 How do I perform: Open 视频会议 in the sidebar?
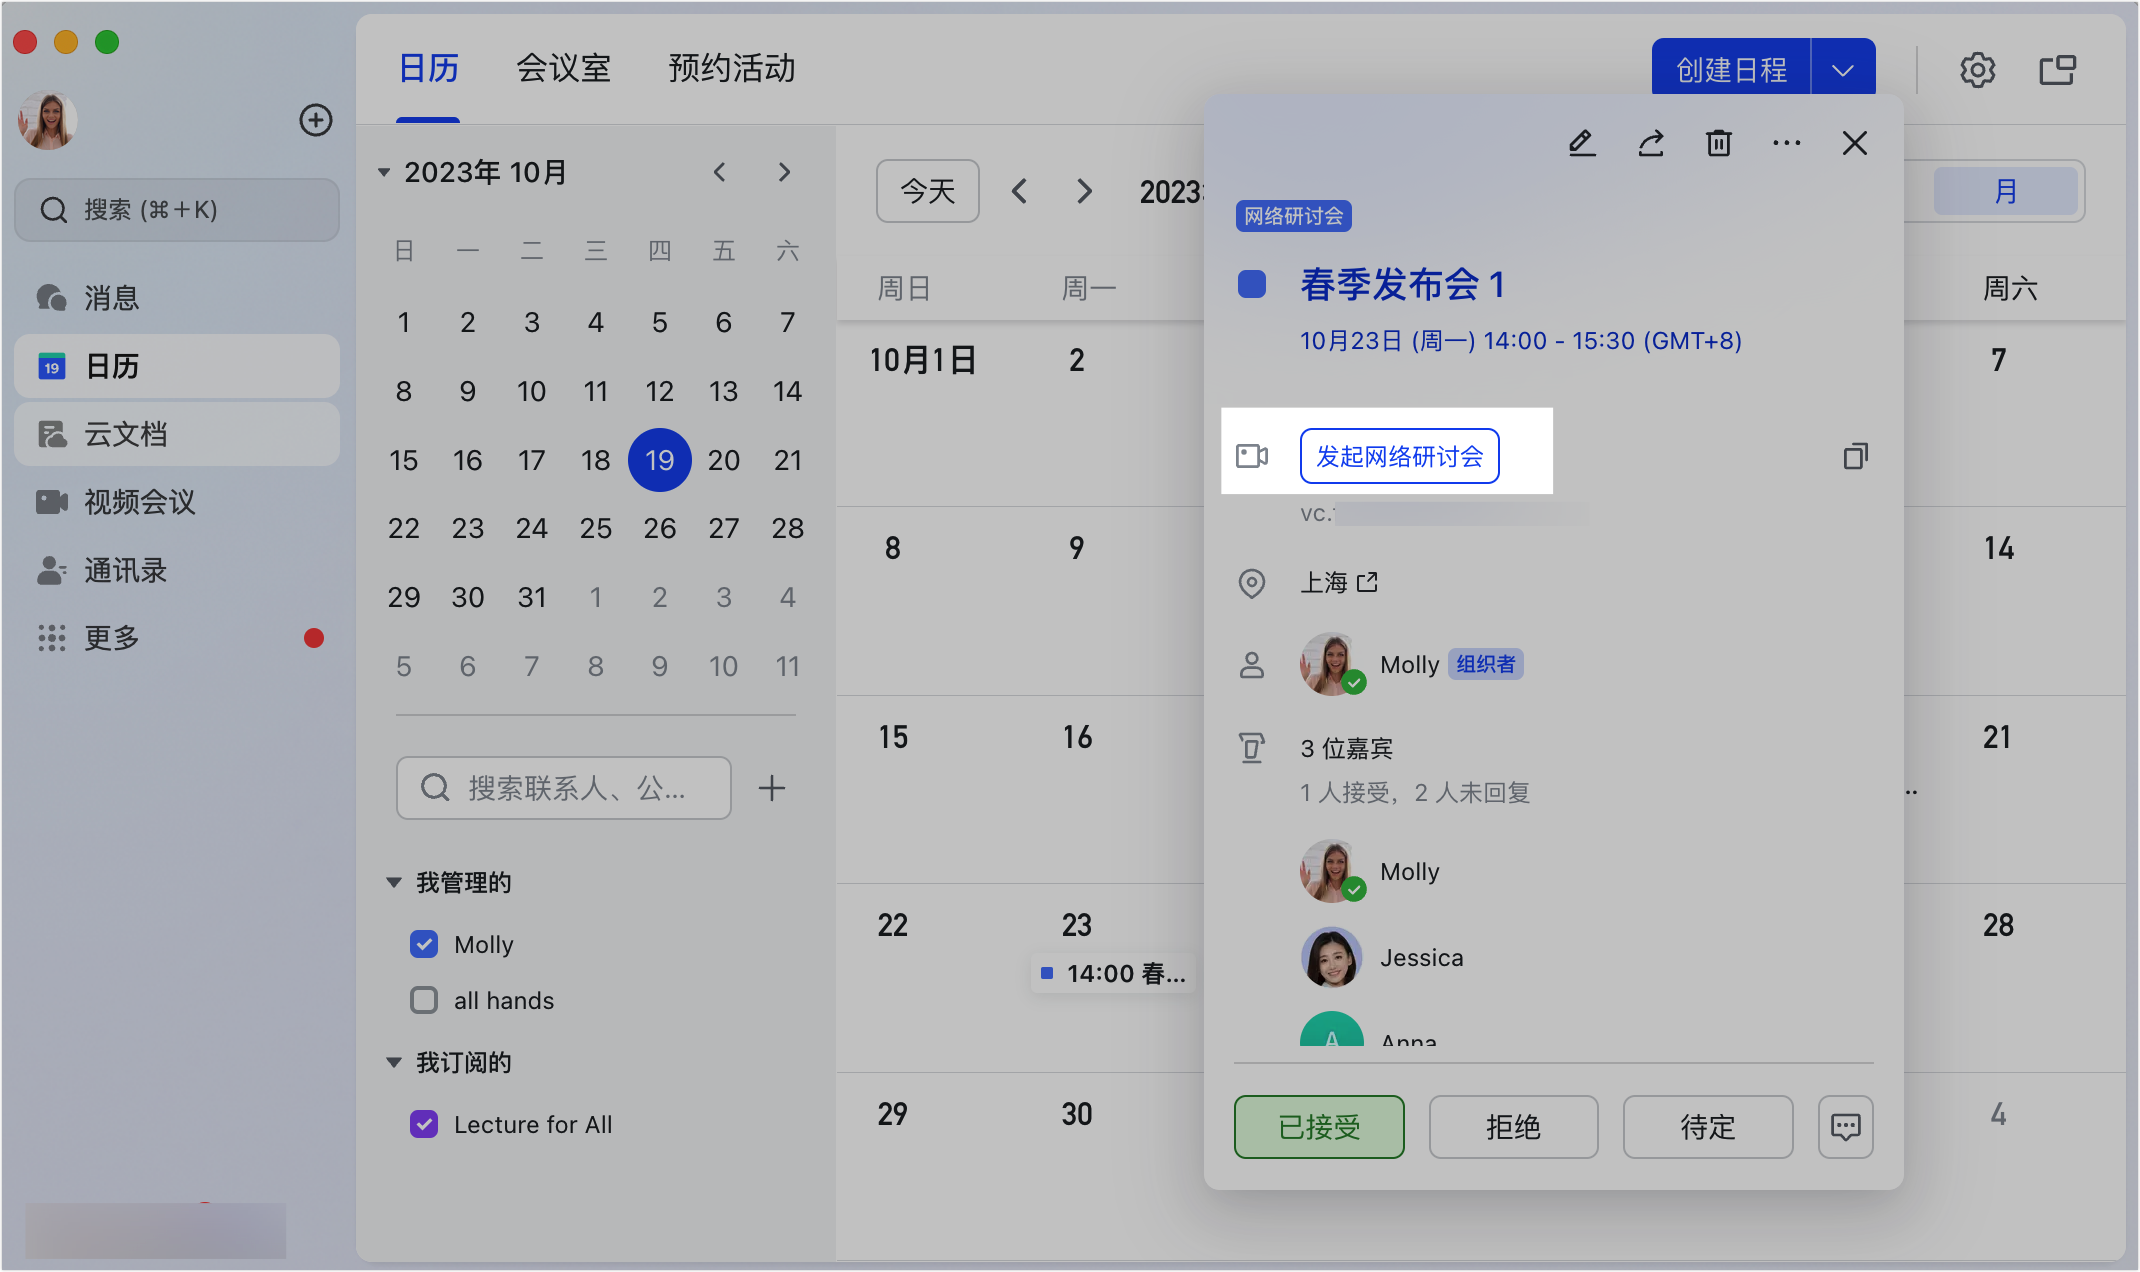point(139,502)
